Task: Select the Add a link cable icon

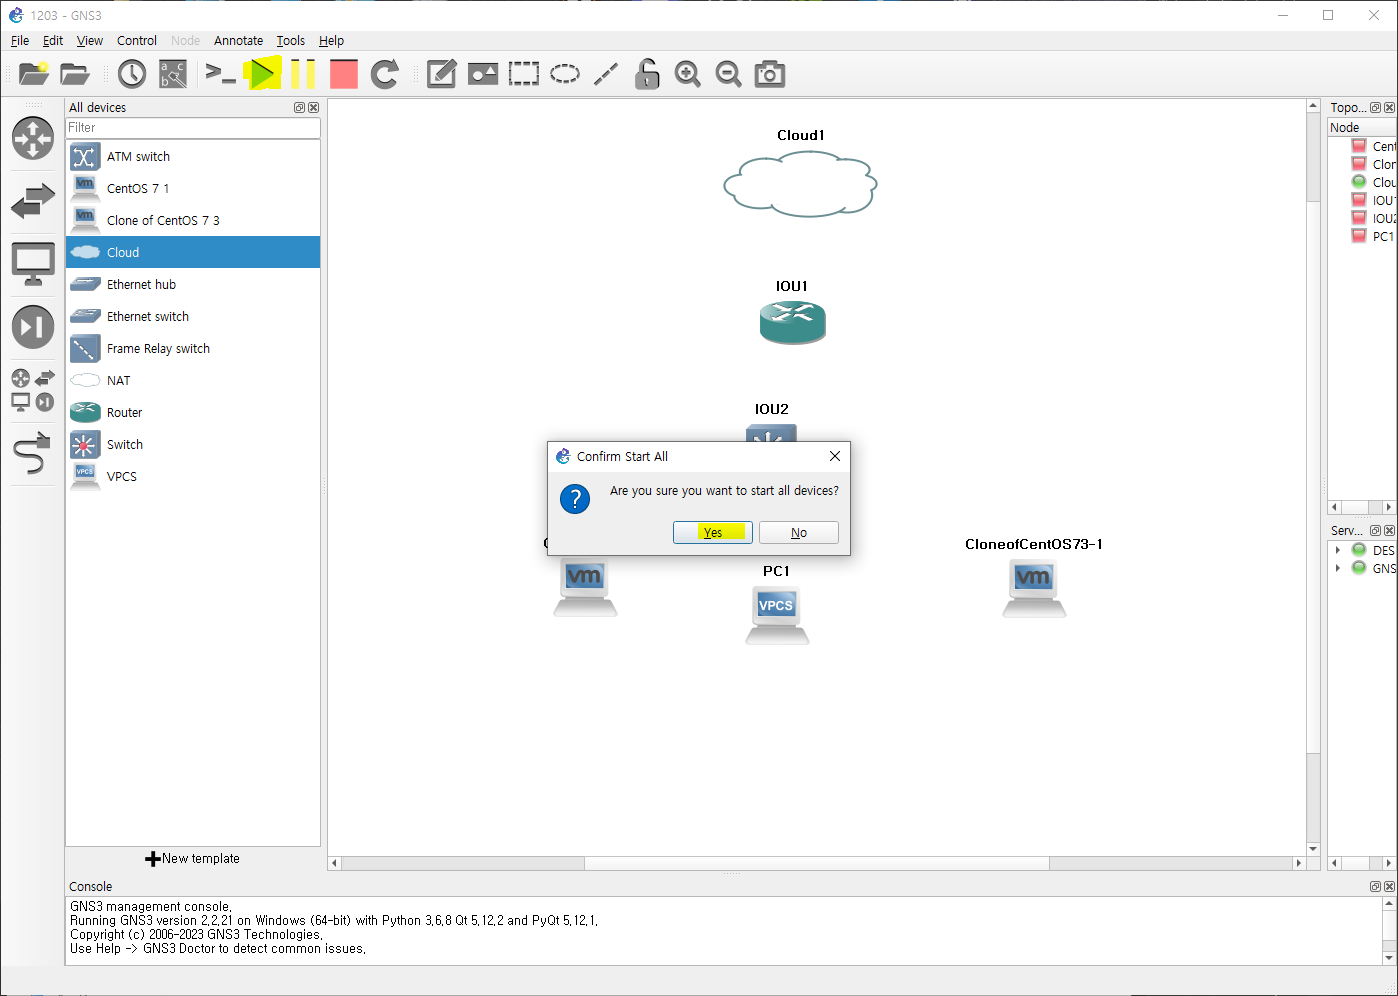Action: tap(33, 453)
